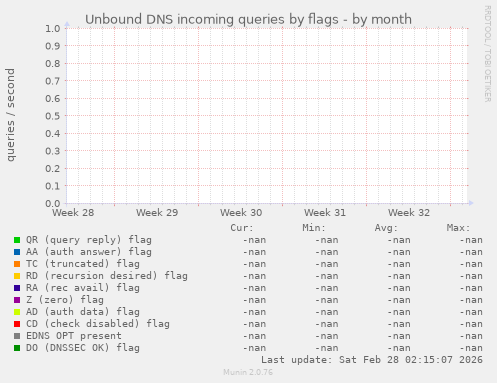Viewport: 497px width, 383px height.
Task: Click the 0.5 y-axis value
Action: 53,116
